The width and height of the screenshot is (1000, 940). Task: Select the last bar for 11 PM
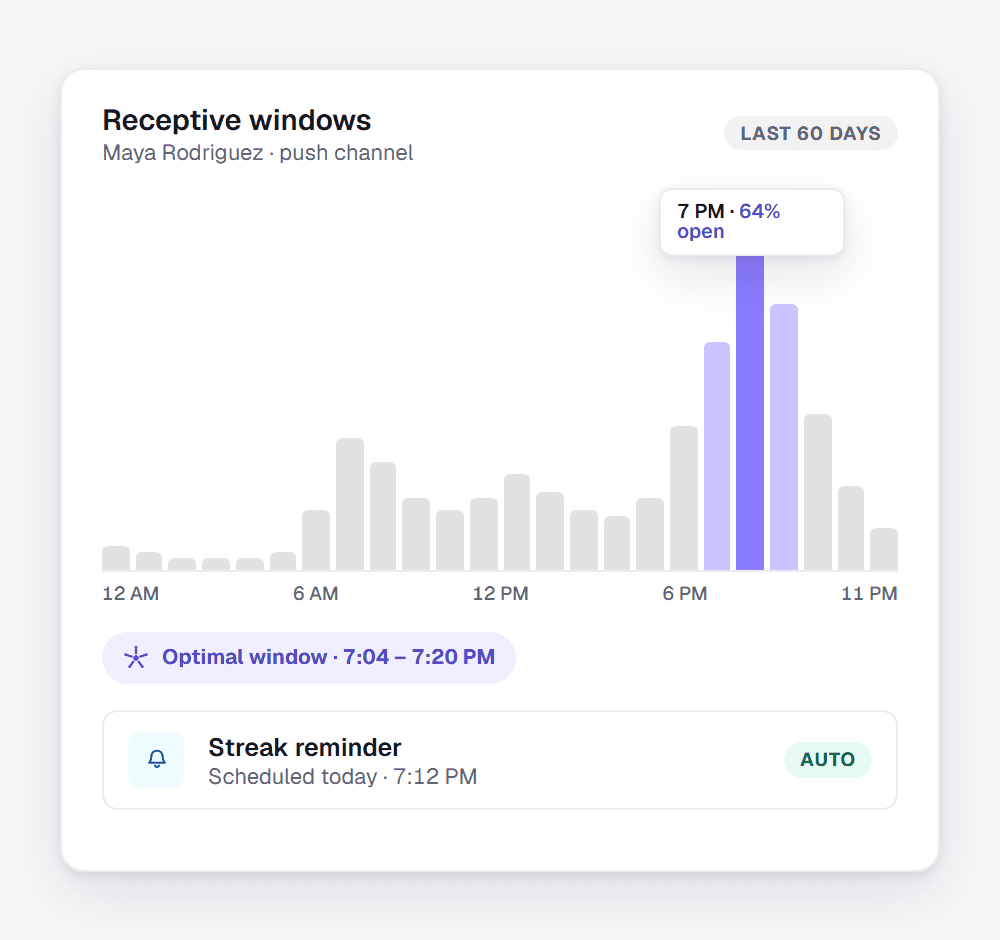tap(884, 549)
